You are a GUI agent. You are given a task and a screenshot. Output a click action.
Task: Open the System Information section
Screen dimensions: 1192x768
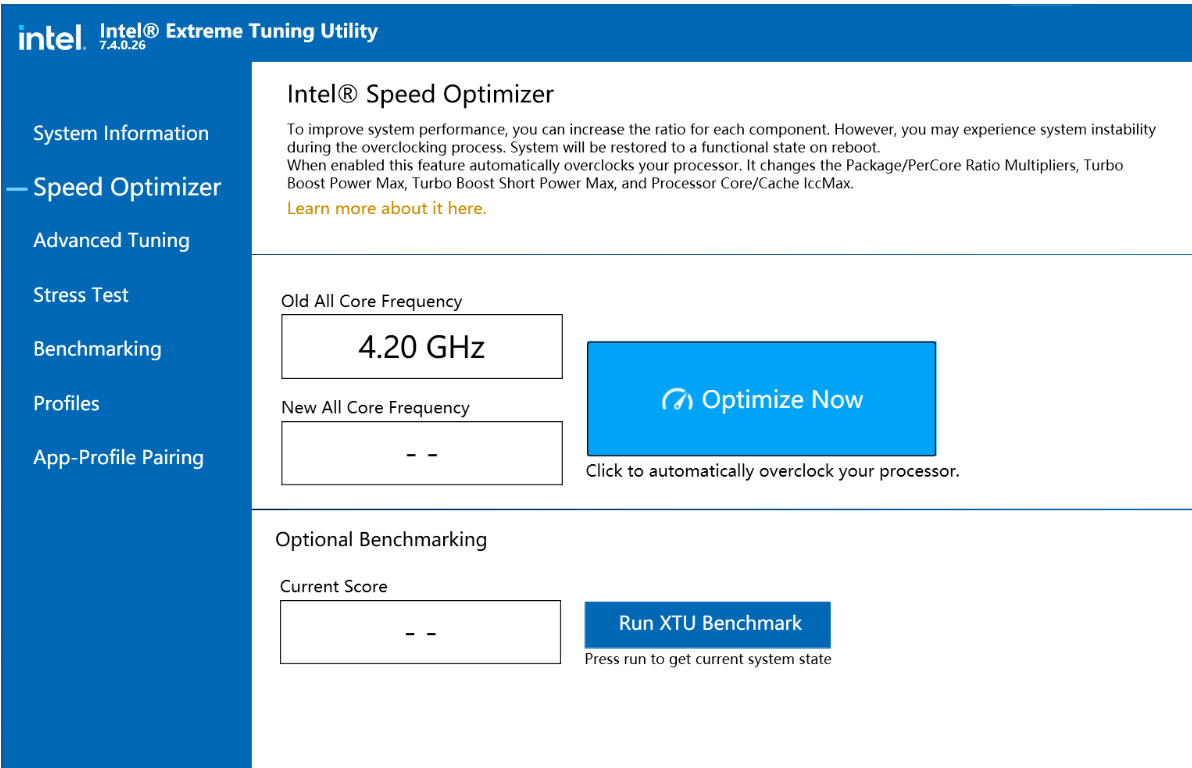tap(120, 132)
